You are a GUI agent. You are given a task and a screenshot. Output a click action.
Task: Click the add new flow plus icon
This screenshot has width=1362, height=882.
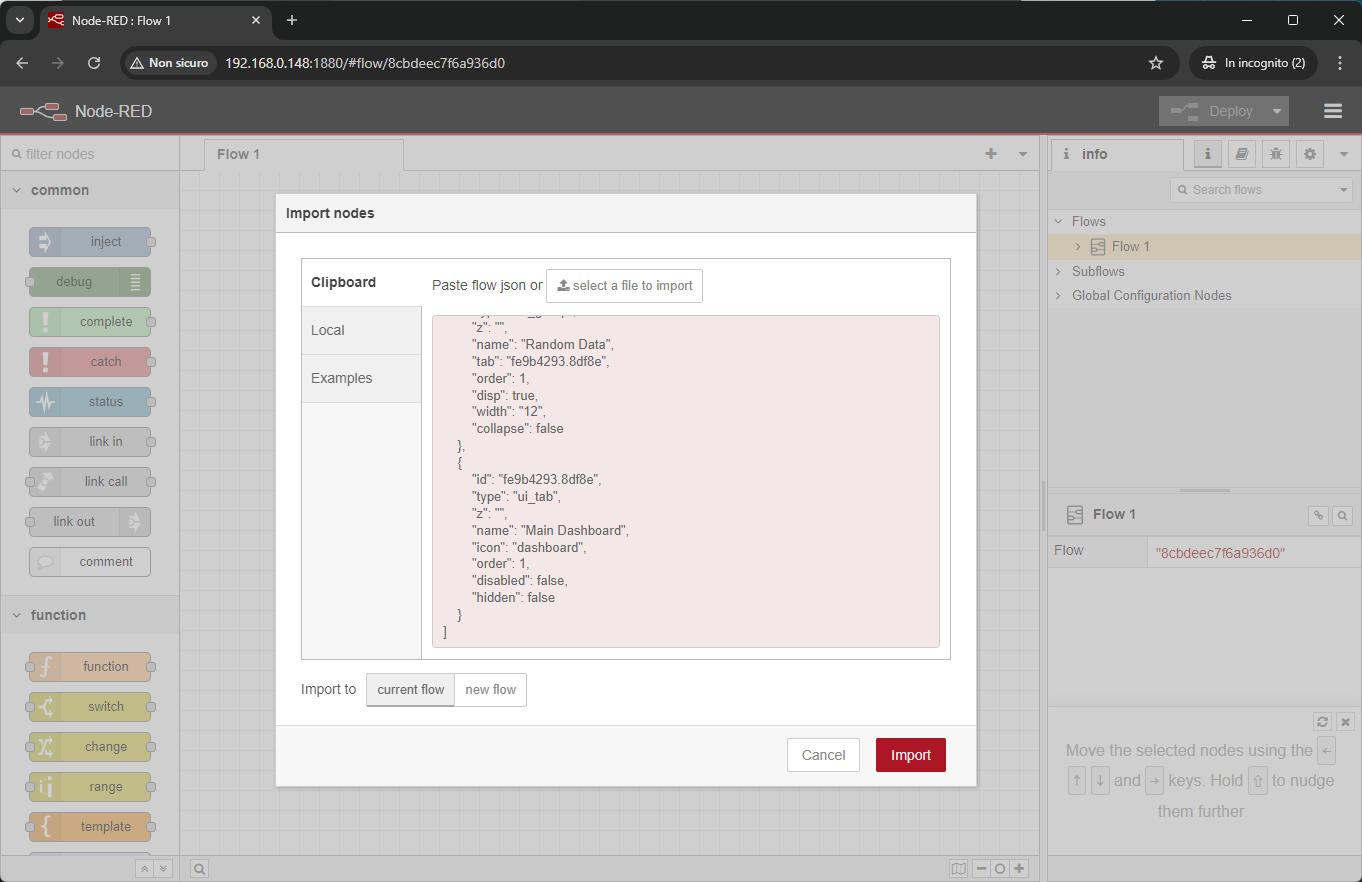pyautogui.click(x=991, y=154)
